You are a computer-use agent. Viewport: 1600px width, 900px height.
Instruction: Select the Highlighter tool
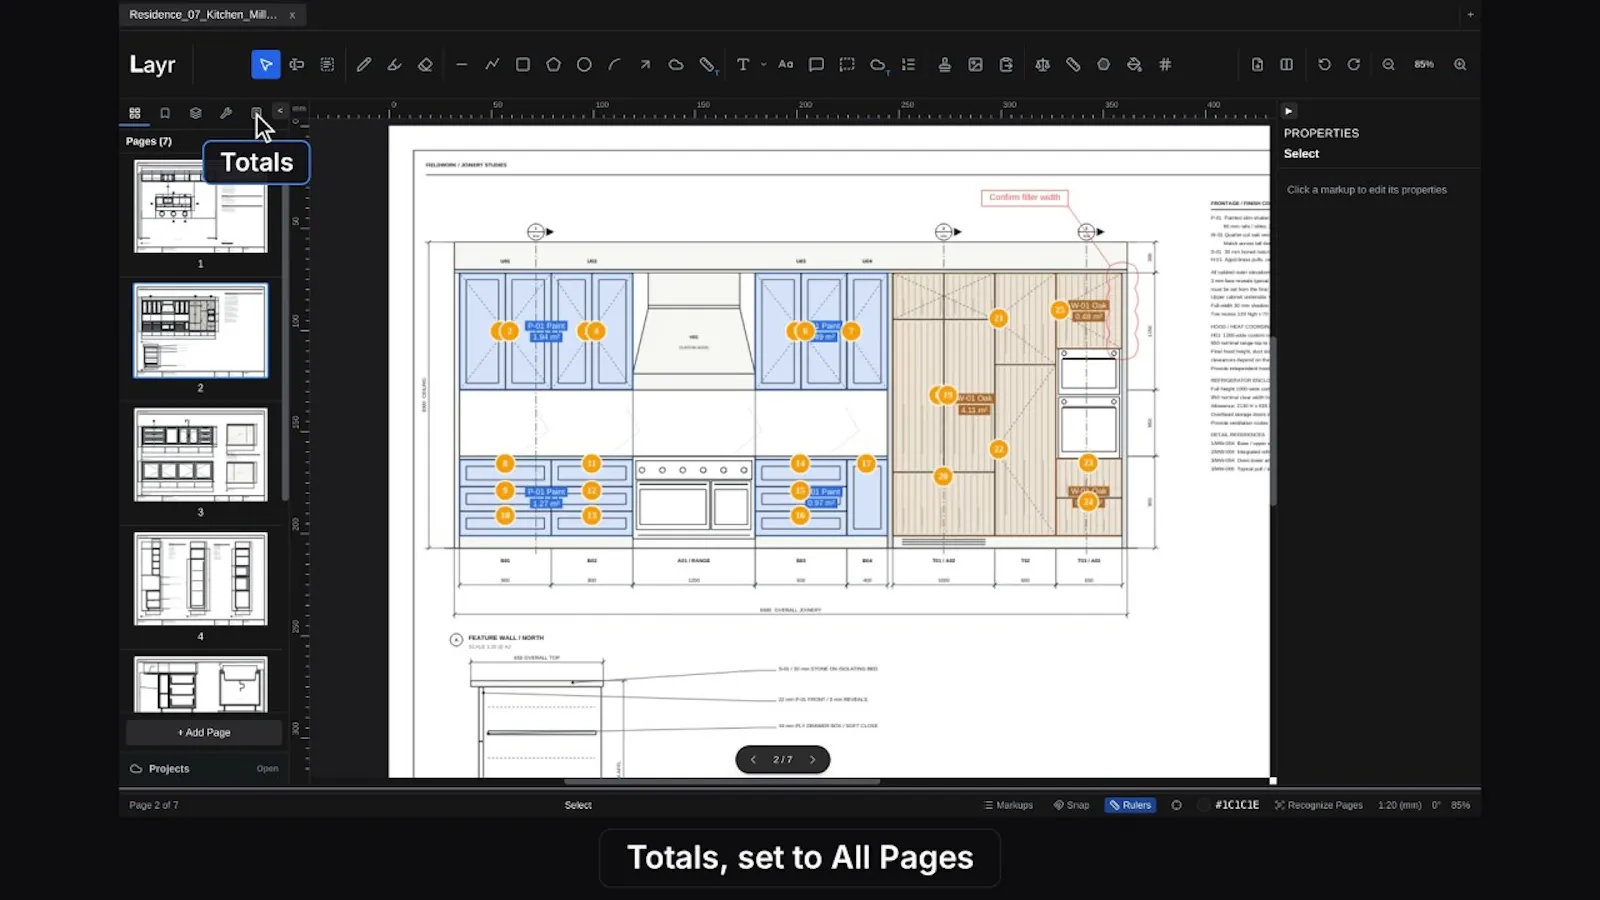pyautogui.click(x=395, y=64)
